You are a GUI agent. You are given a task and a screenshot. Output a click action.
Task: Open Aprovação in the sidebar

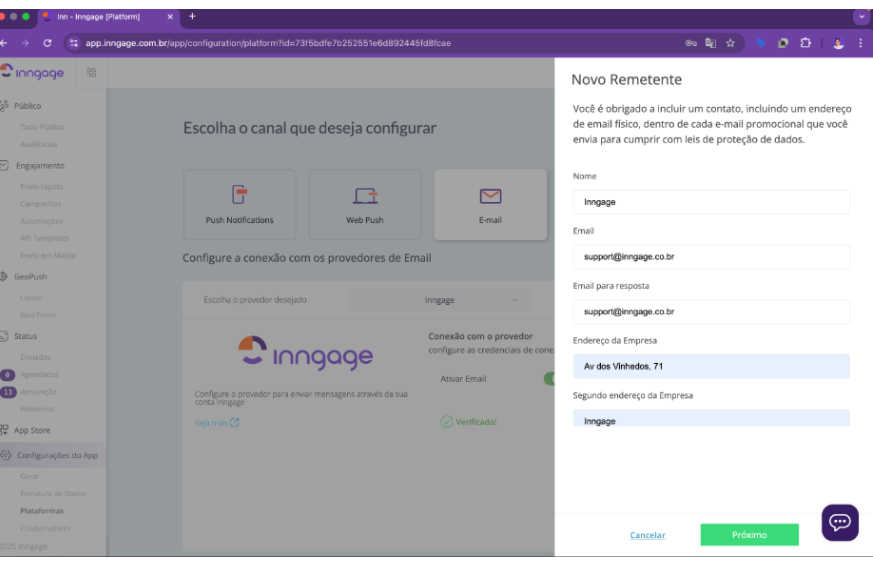(38, 391)
